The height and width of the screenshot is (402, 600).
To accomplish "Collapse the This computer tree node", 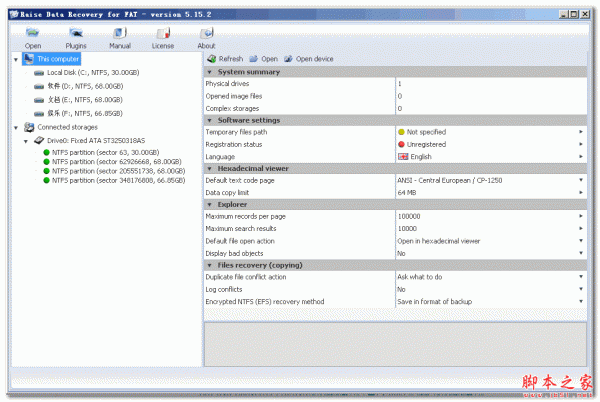I will pyautogui.click(x=16, y=60).
